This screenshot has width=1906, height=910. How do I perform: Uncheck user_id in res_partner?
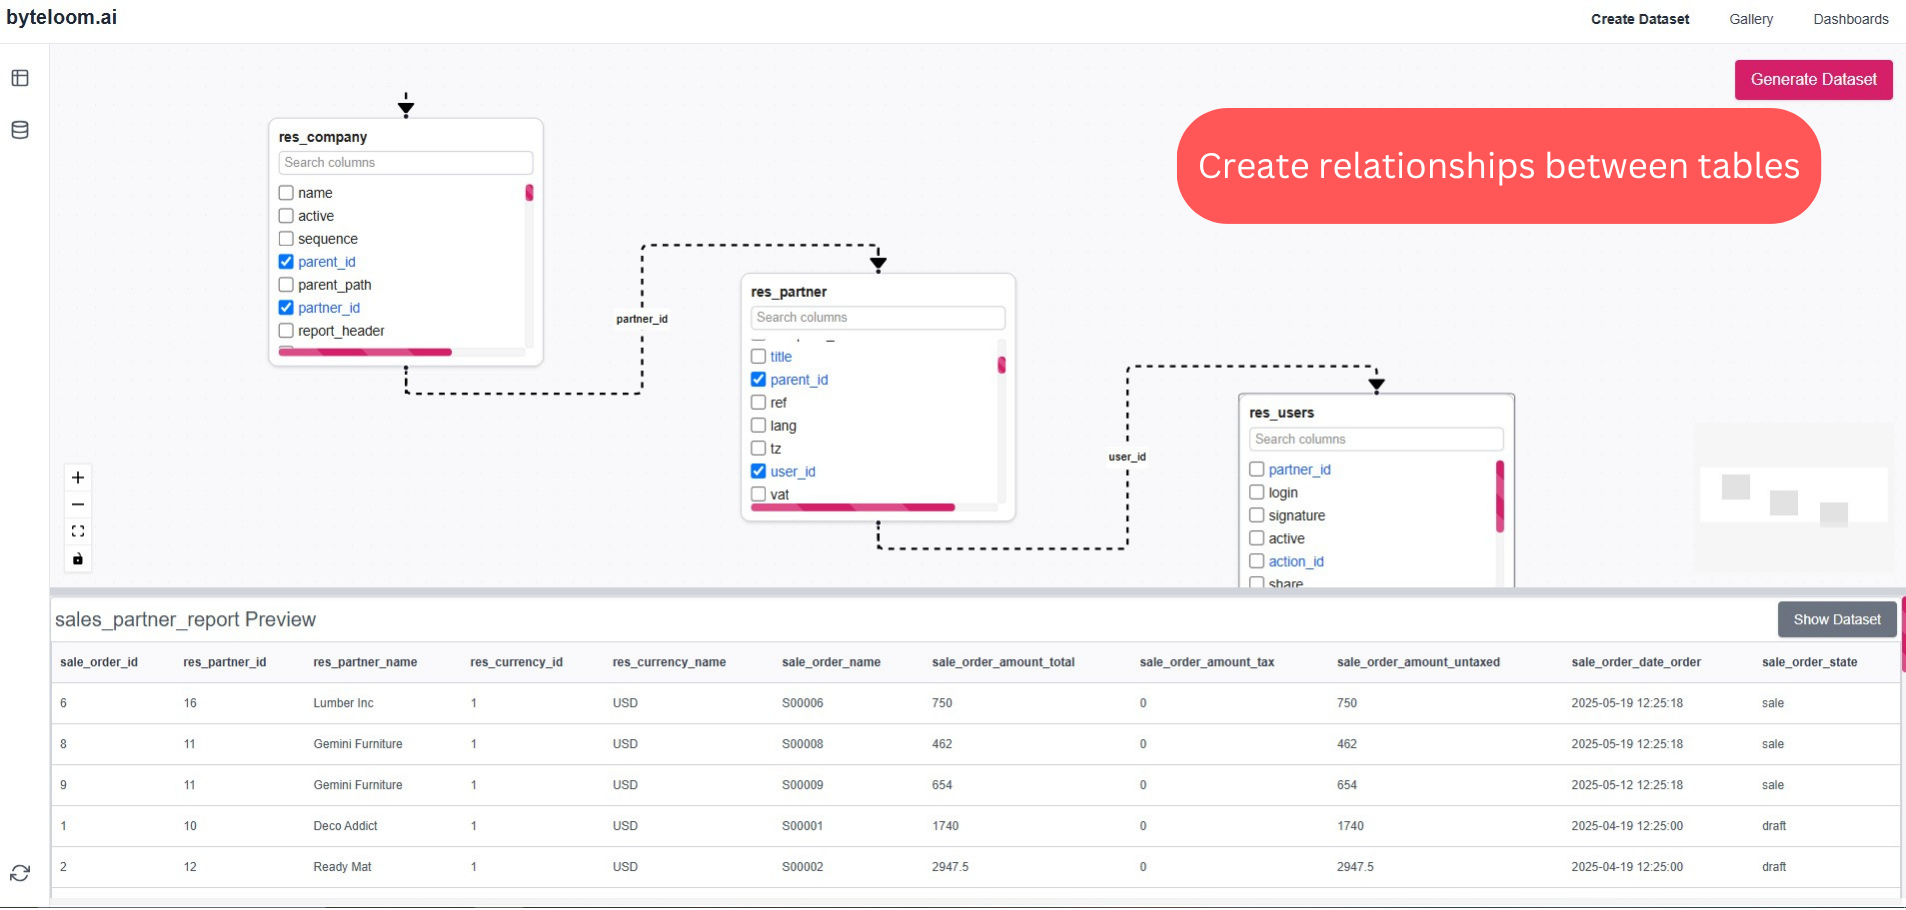(x=758, y=472)
